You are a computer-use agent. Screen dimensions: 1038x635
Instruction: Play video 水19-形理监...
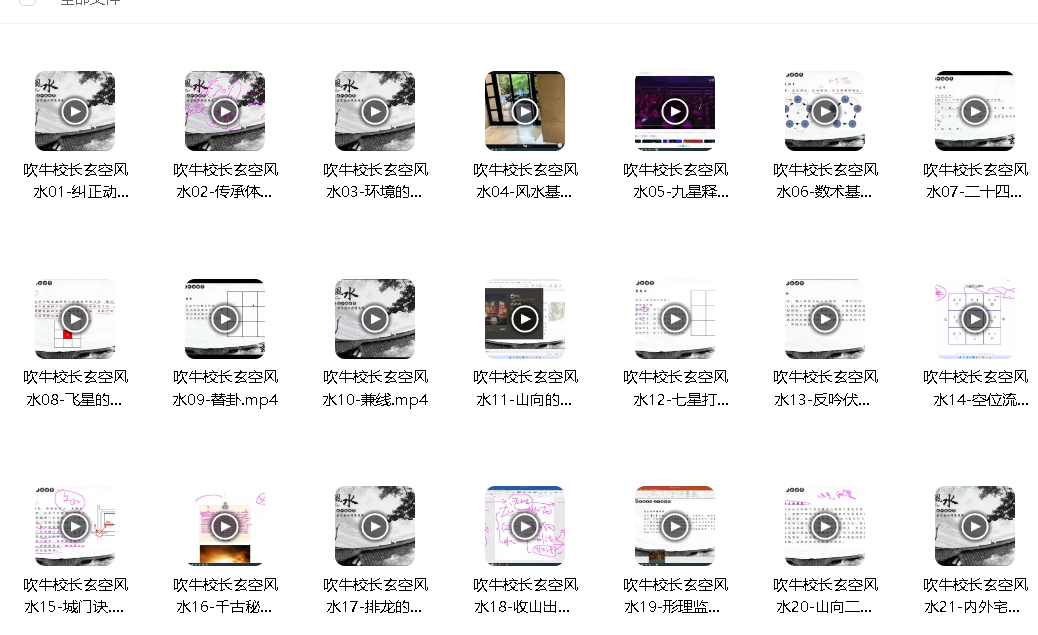pyautogui.click(x=675, y=526)
